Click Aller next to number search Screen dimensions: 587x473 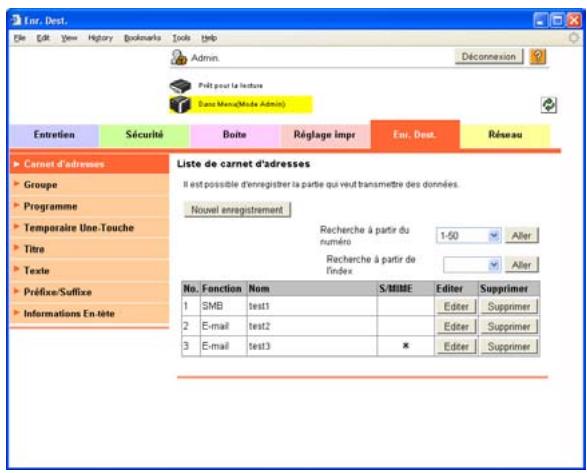522,236
